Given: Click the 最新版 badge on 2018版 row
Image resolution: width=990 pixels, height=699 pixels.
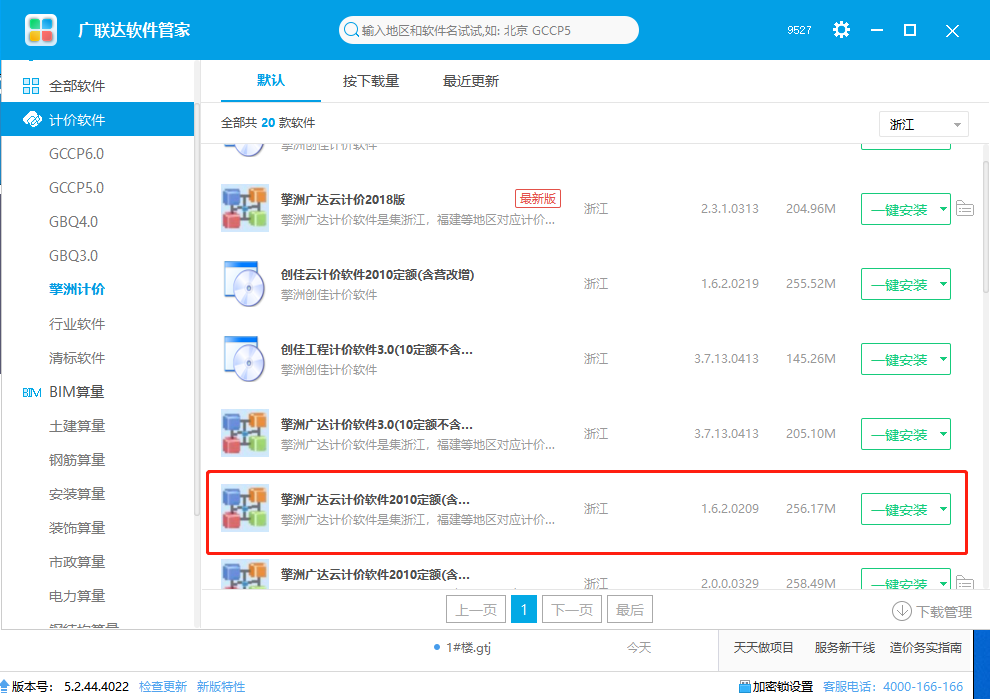Looking at the screenshot, I should tap(538, 198).
